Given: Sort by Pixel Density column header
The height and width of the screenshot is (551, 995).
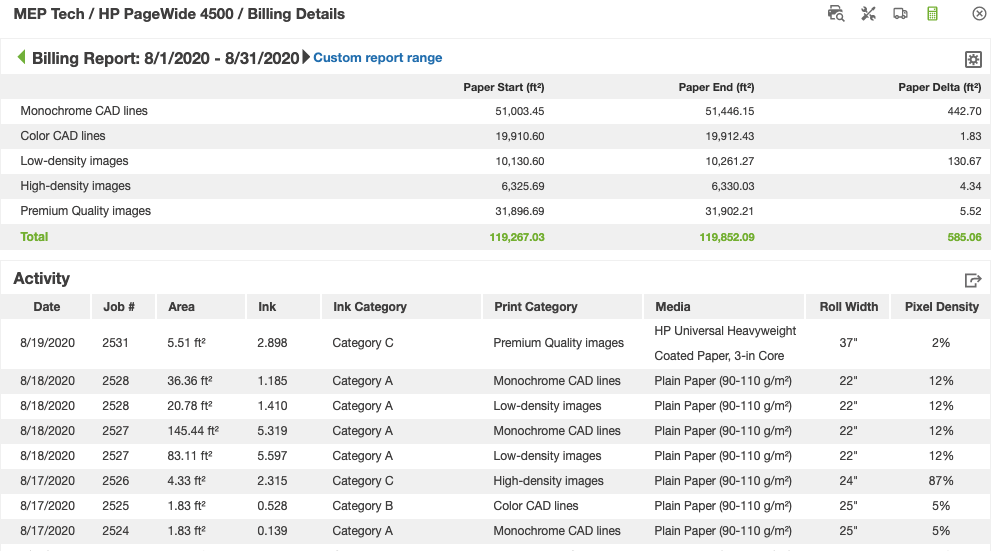Looking at the screenshot, I should click(x=941, y=307).
